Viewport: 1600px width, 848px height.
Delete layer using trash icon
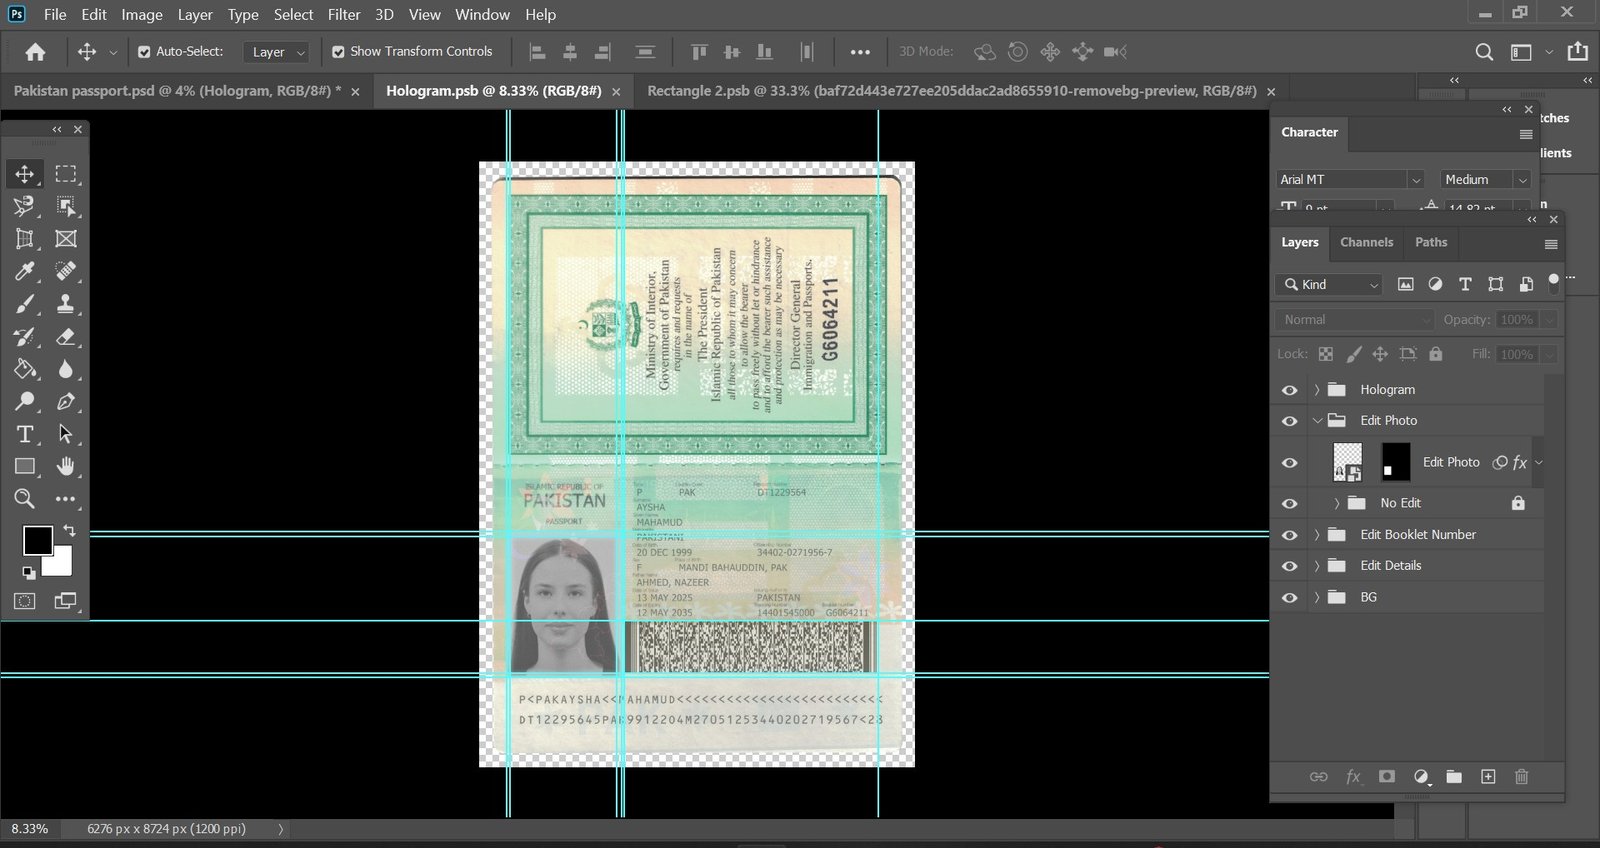[x=1522, y=777]
